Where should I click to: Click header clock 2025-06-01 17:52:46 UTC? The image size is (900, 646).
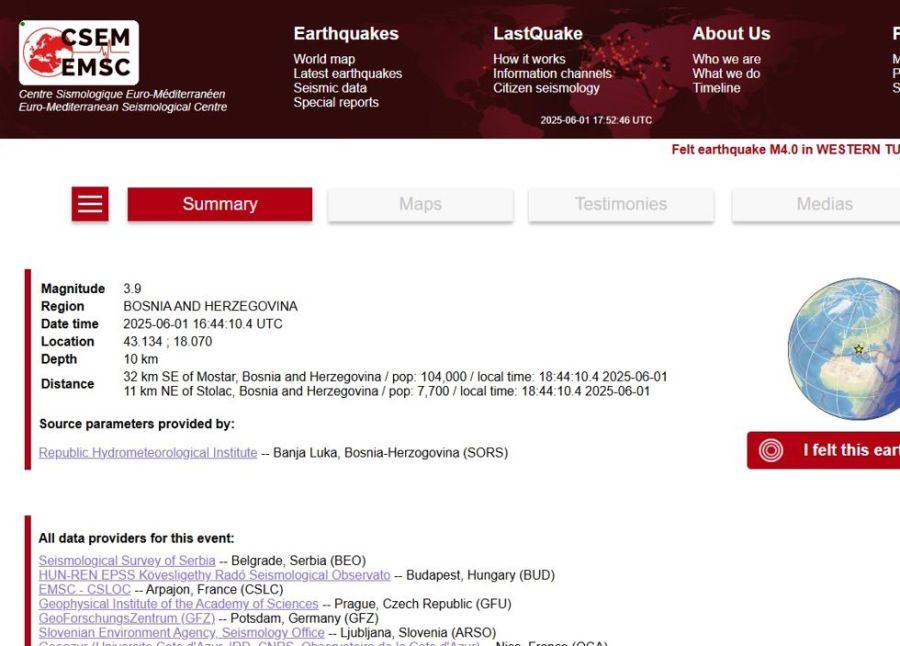click(596, 120)
